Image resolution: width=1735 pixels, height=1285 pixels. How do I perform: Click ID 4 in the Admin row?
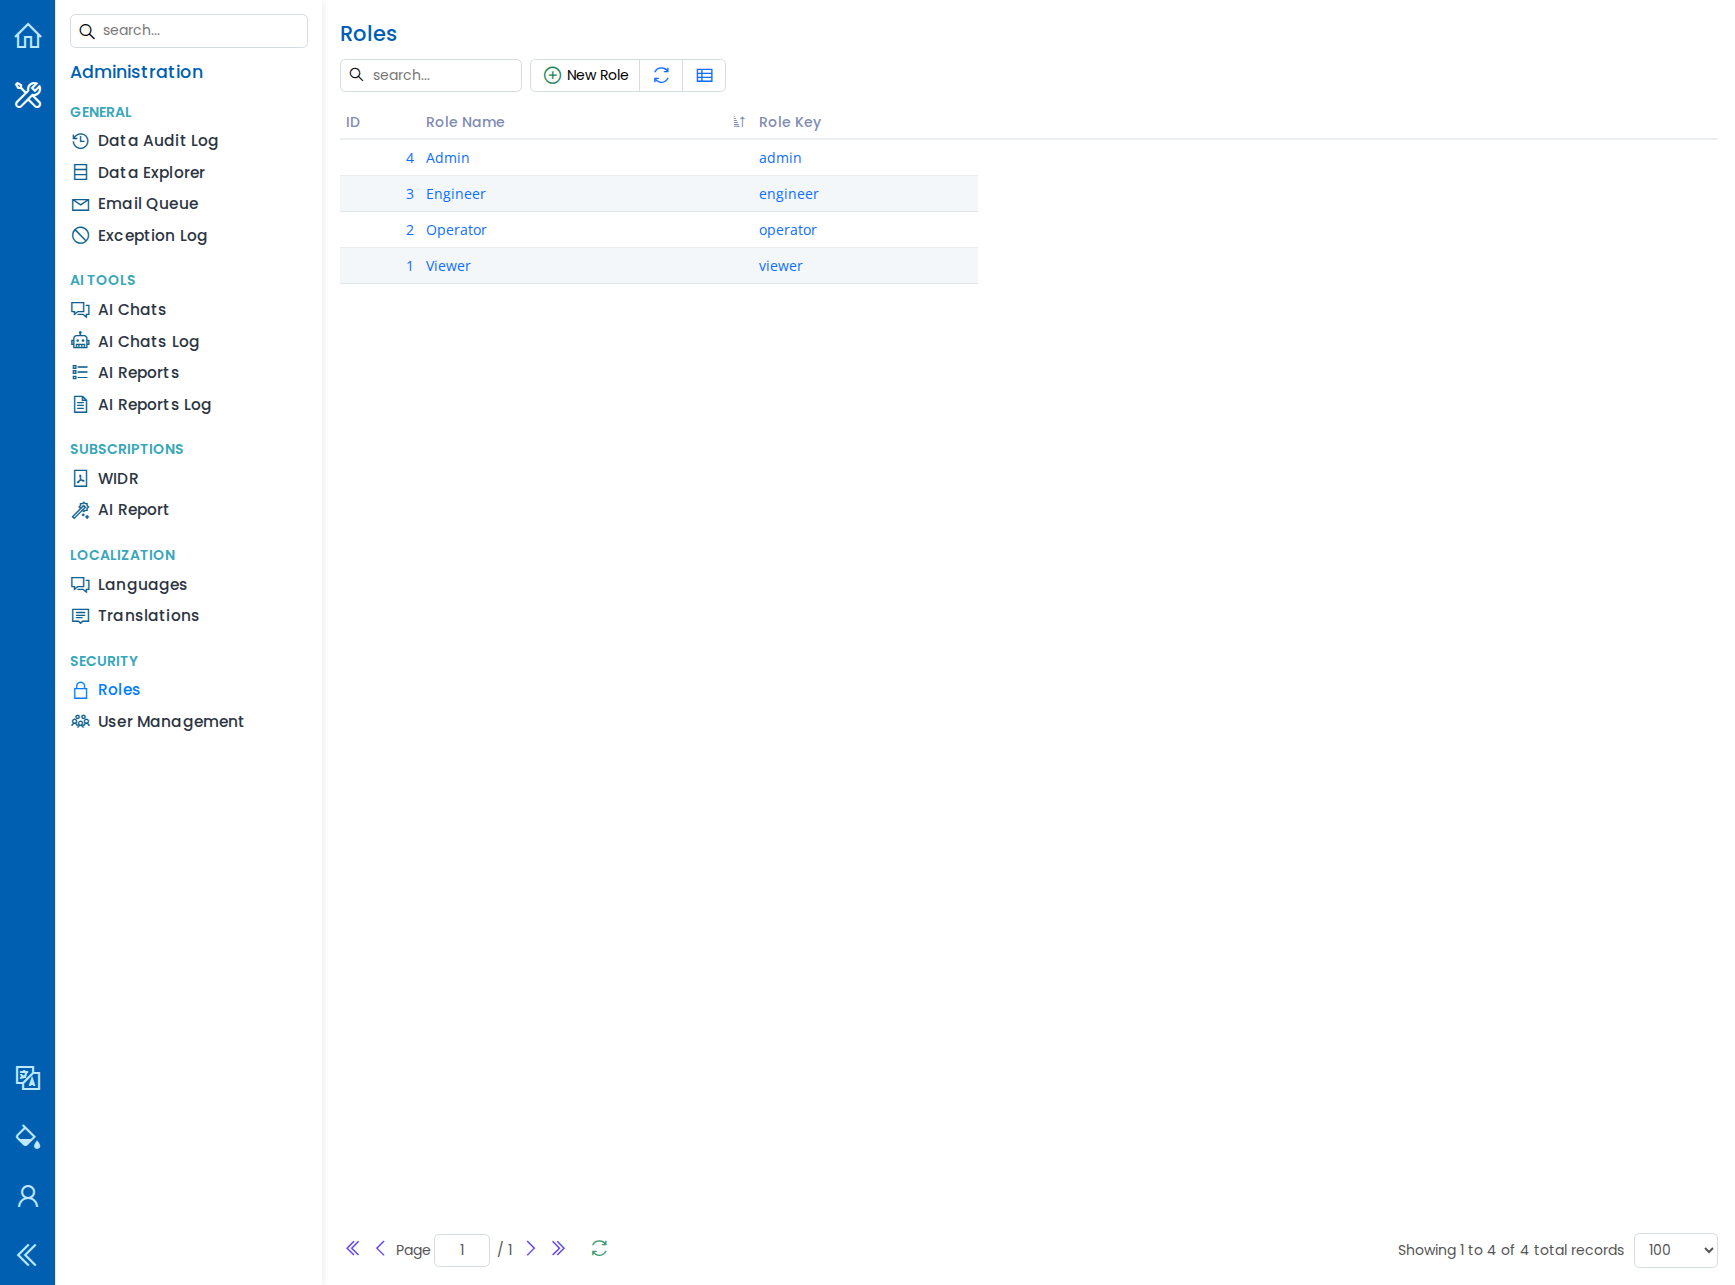(x=410, y=158)
